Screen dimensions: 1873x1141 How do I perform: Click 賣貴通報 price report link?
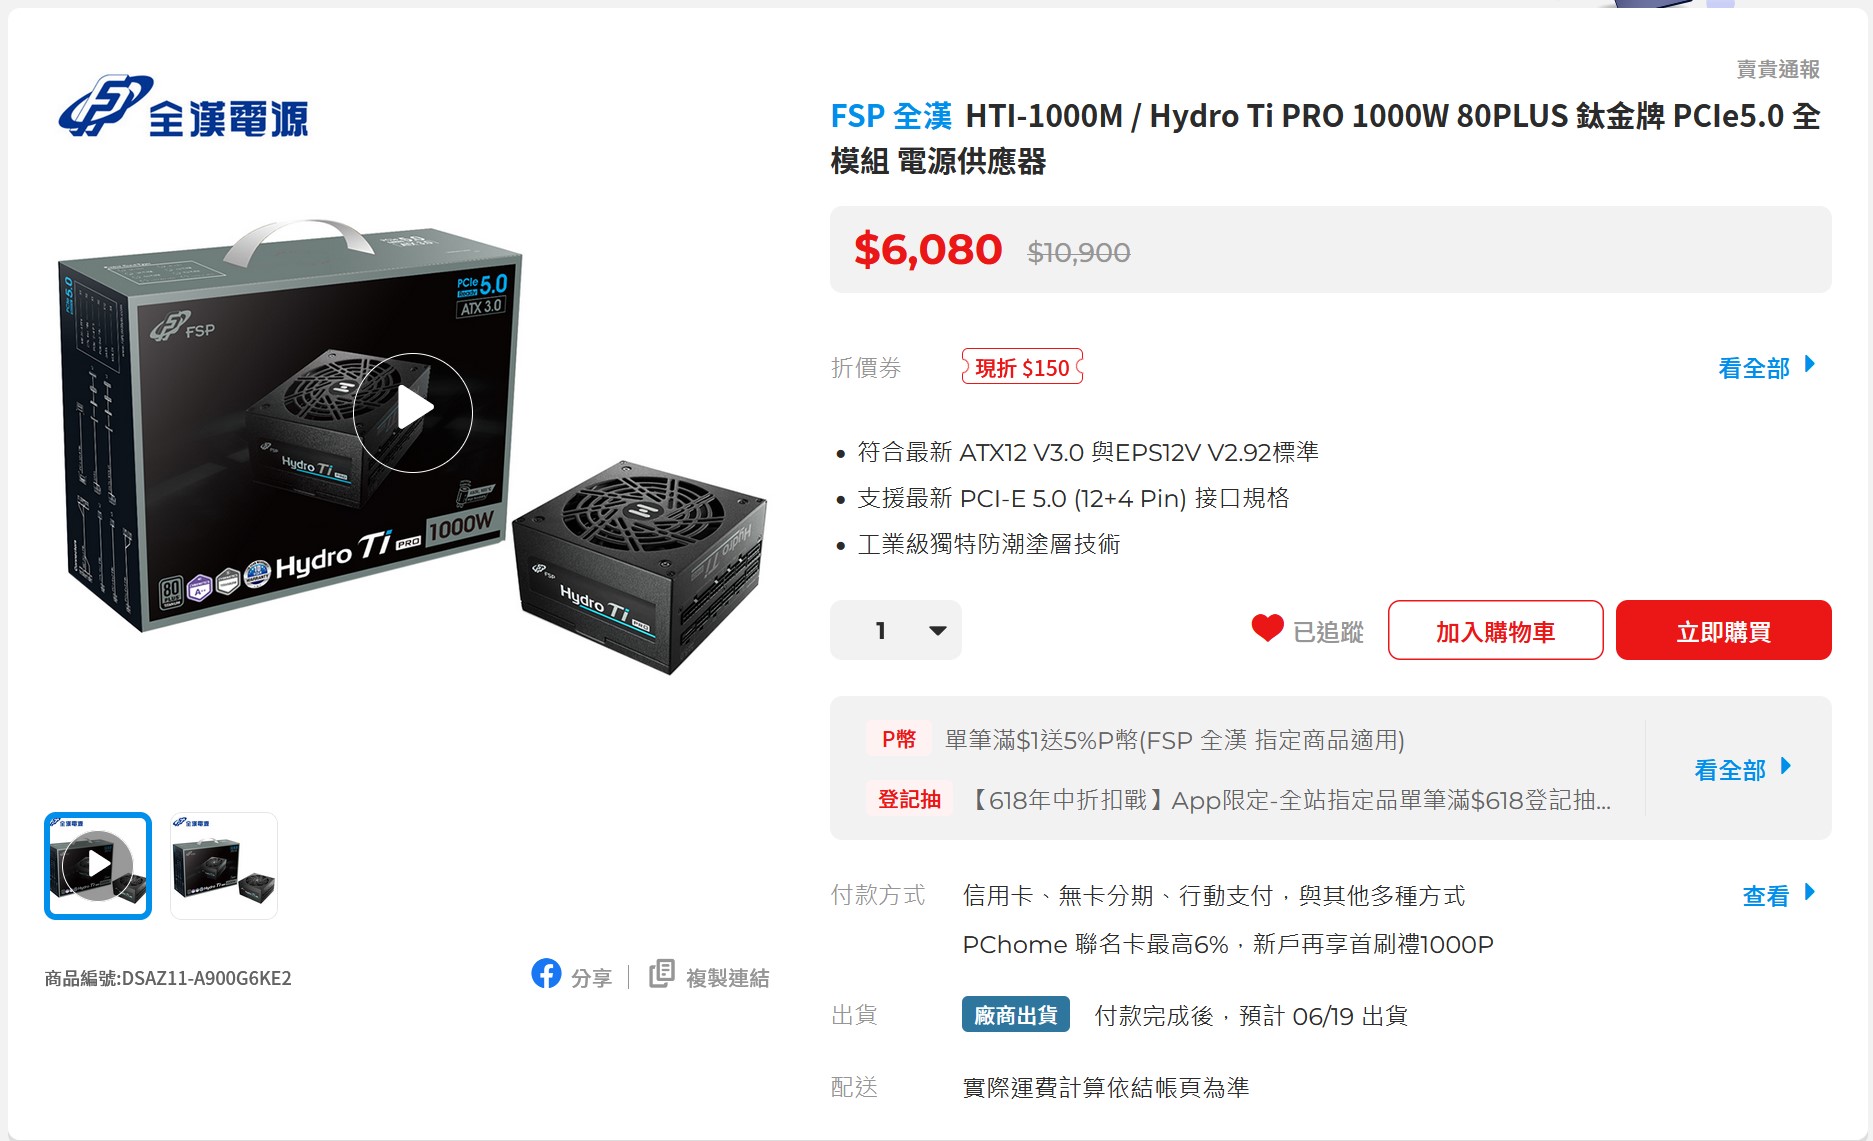1777,69
